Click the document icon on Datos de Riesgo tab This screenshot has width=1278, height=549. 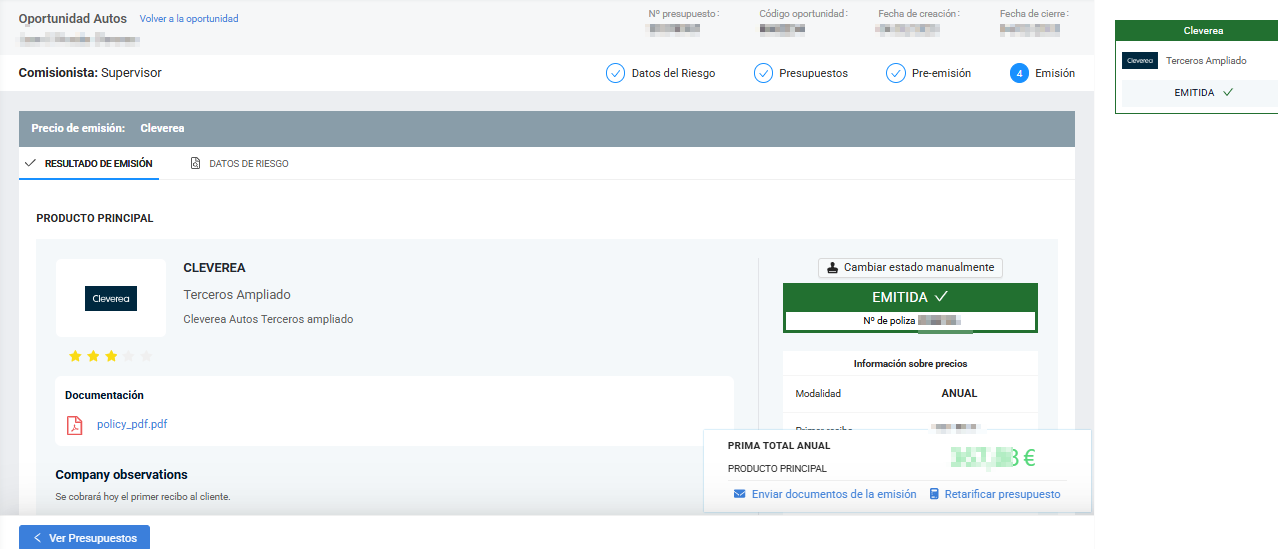pyautogui.click(x=196, y=163)
